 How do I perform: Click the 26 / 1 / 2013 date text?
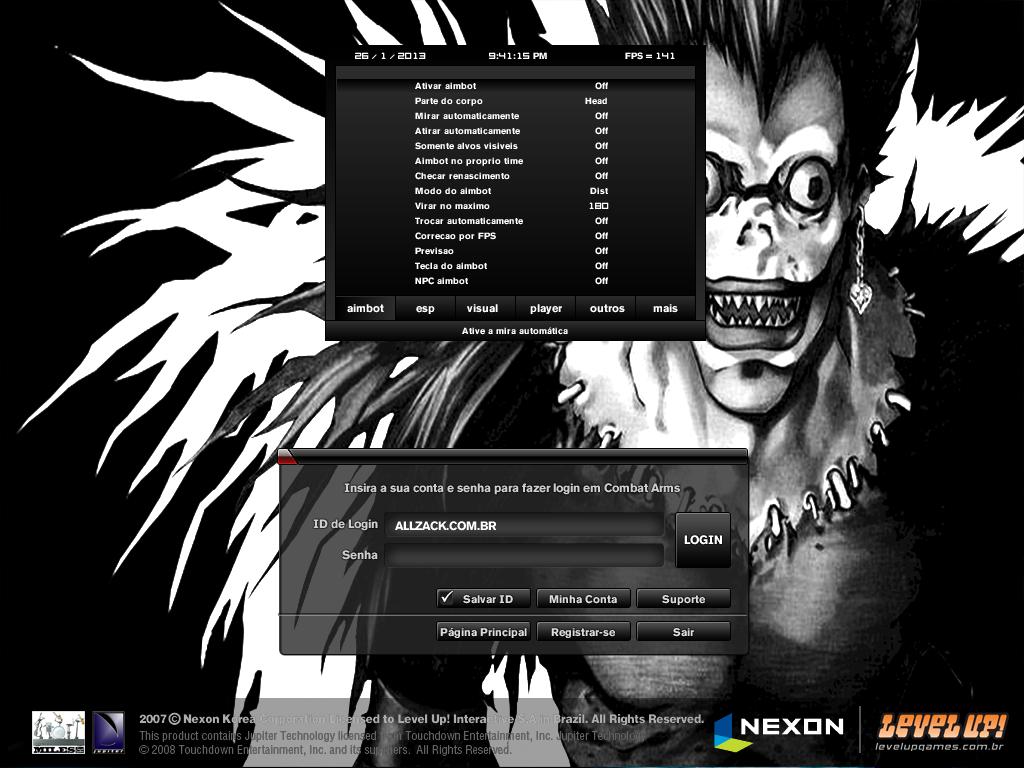tap(390, 56)
